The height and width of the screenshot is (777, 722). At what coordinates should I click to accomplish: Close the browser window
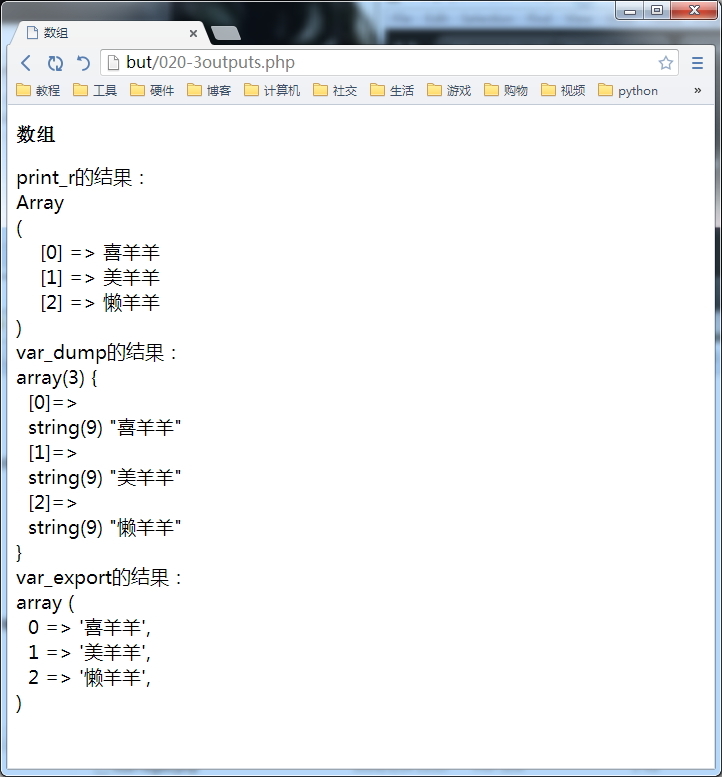click(694, 10)
